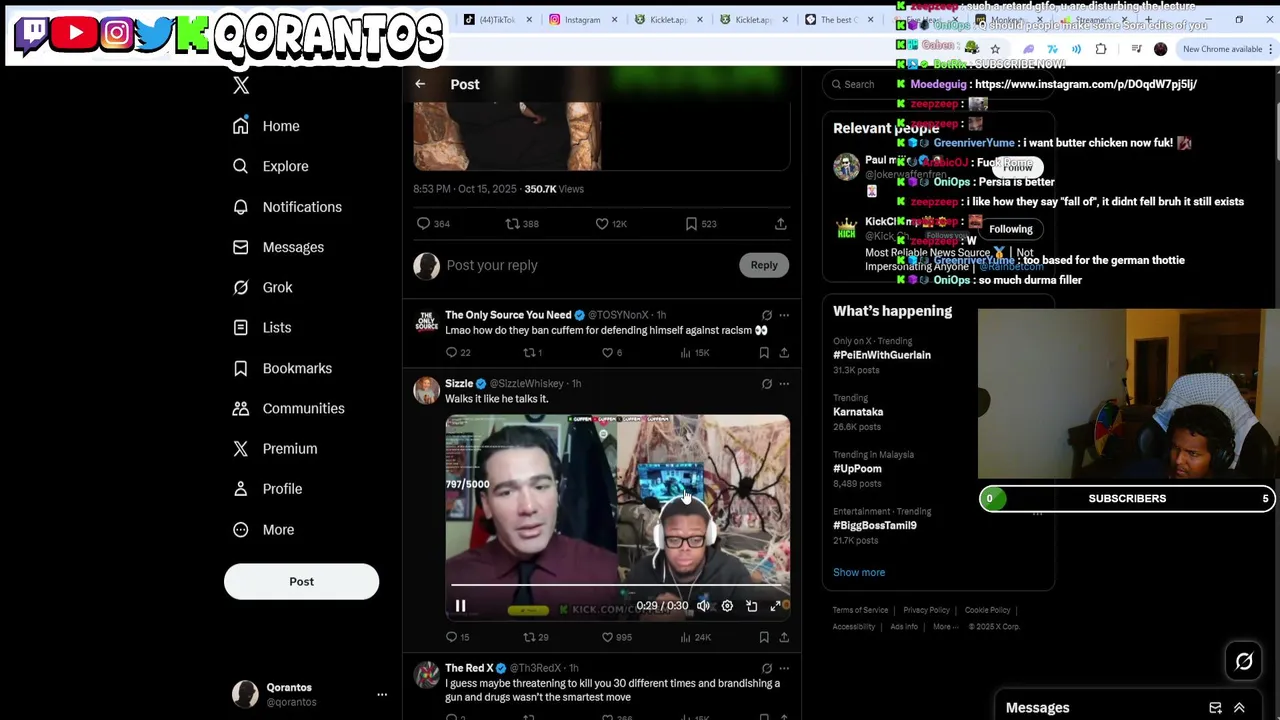This screenshot has width=1280, height=720.
Task: Open Communities in sidebar
Action: tap(288, 408)
